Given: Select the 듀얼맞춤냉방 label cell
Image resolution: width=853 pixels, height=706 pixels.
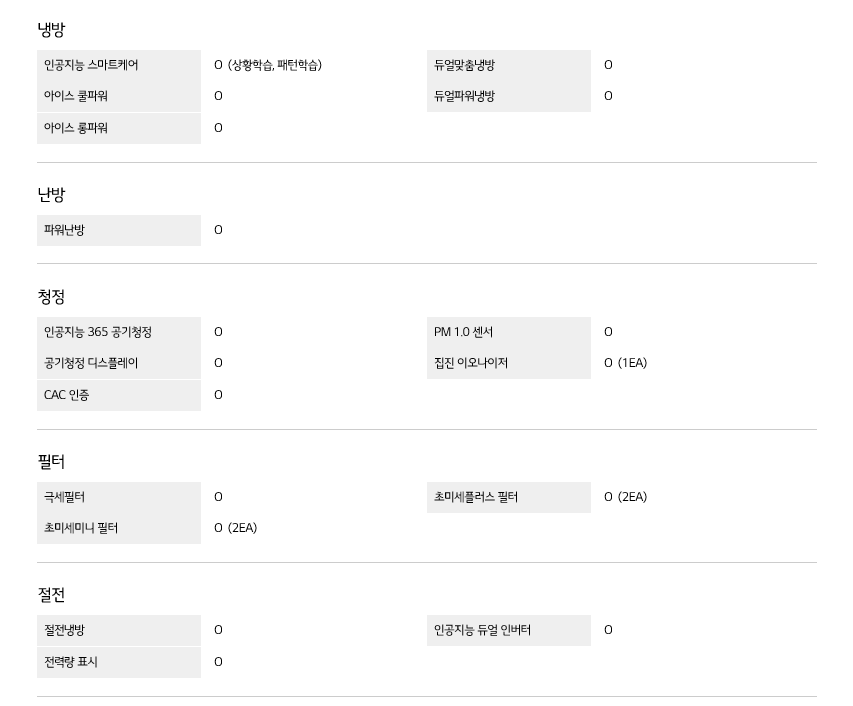Looking at the screenshot, I should tap(509, 65).
